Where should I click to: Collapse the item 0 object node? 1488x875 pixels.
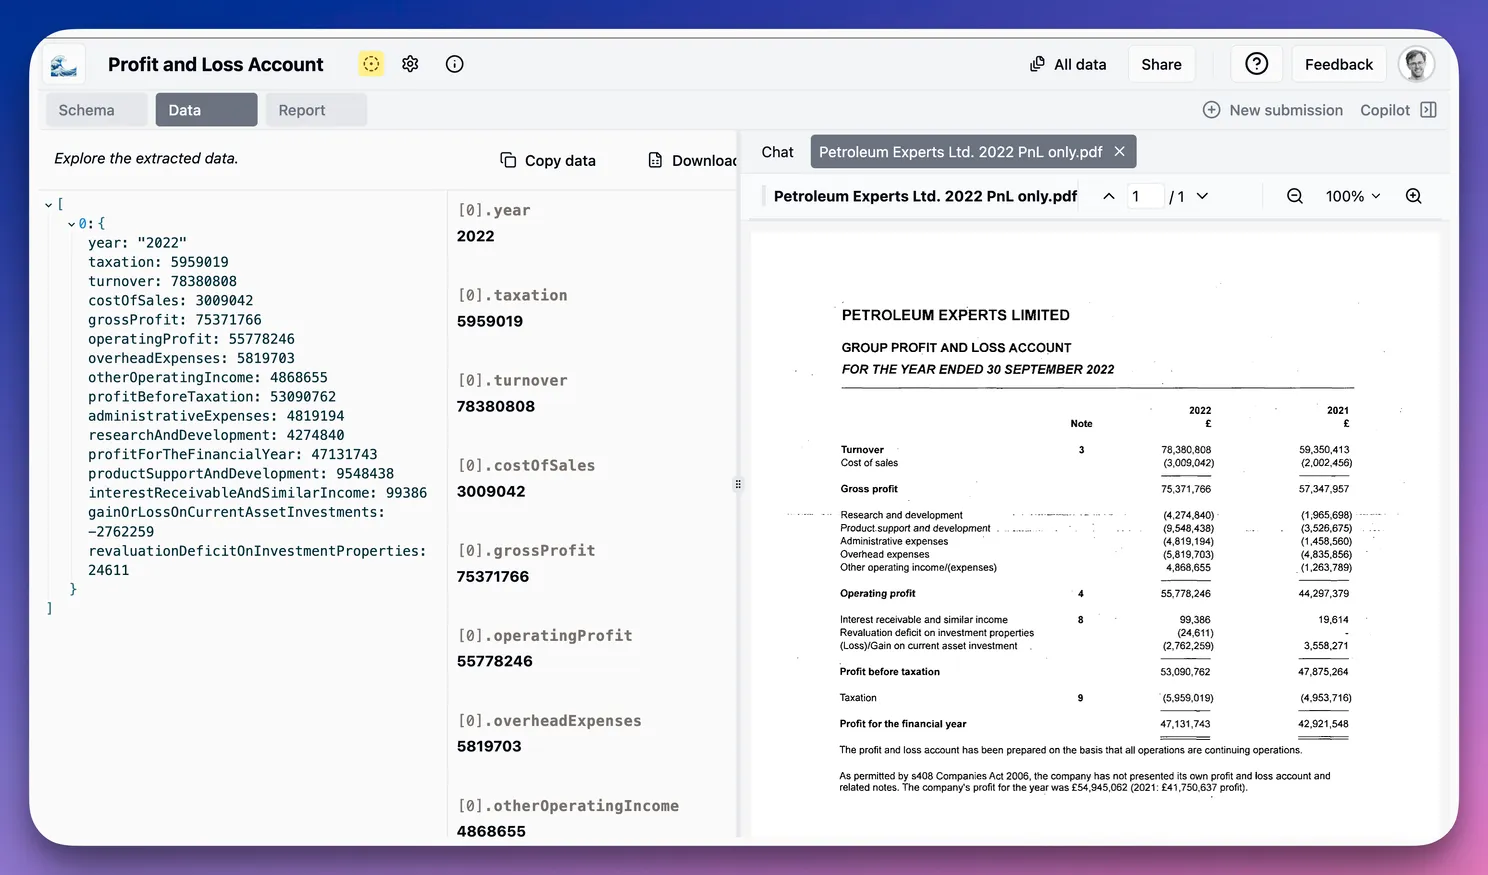click(71, 224)
